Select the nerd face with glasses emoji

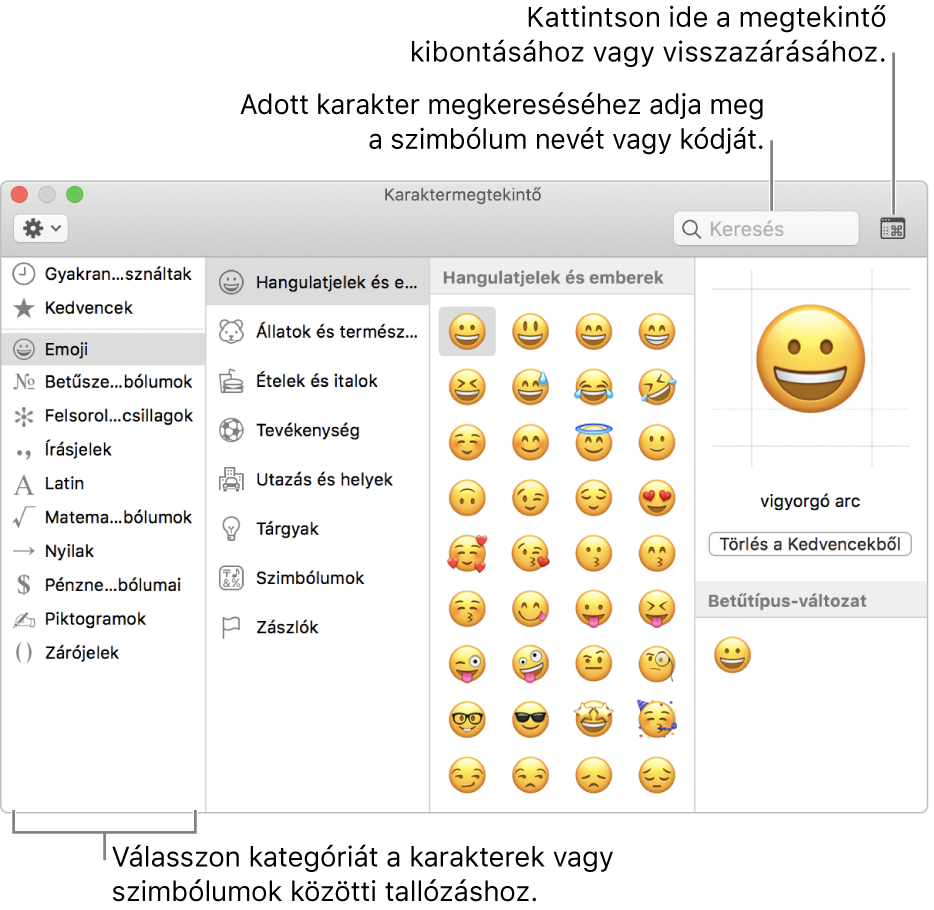click(x=467, y=720)
